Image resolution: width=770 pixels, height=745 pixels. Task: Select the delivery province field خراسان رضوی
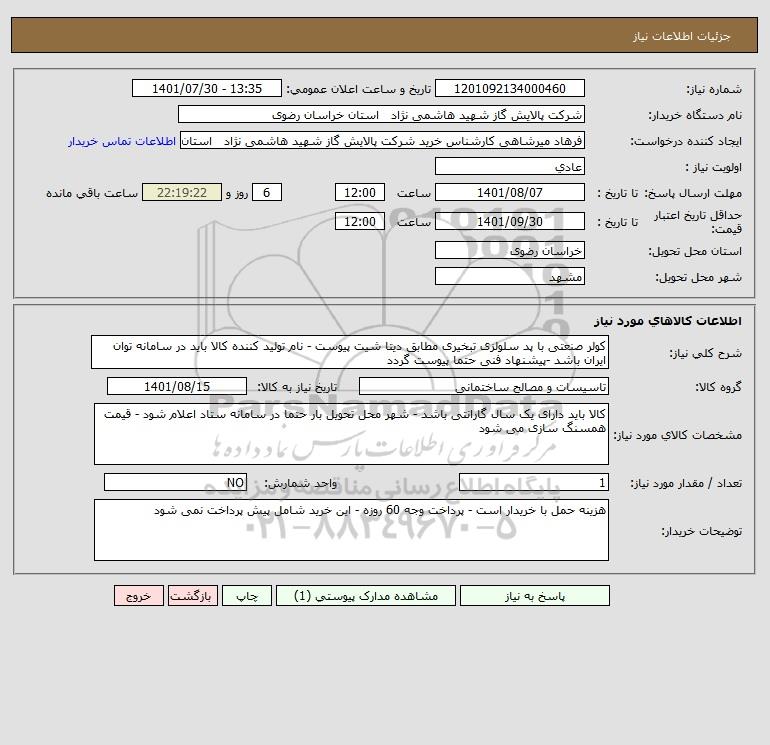tap(510, 250)
